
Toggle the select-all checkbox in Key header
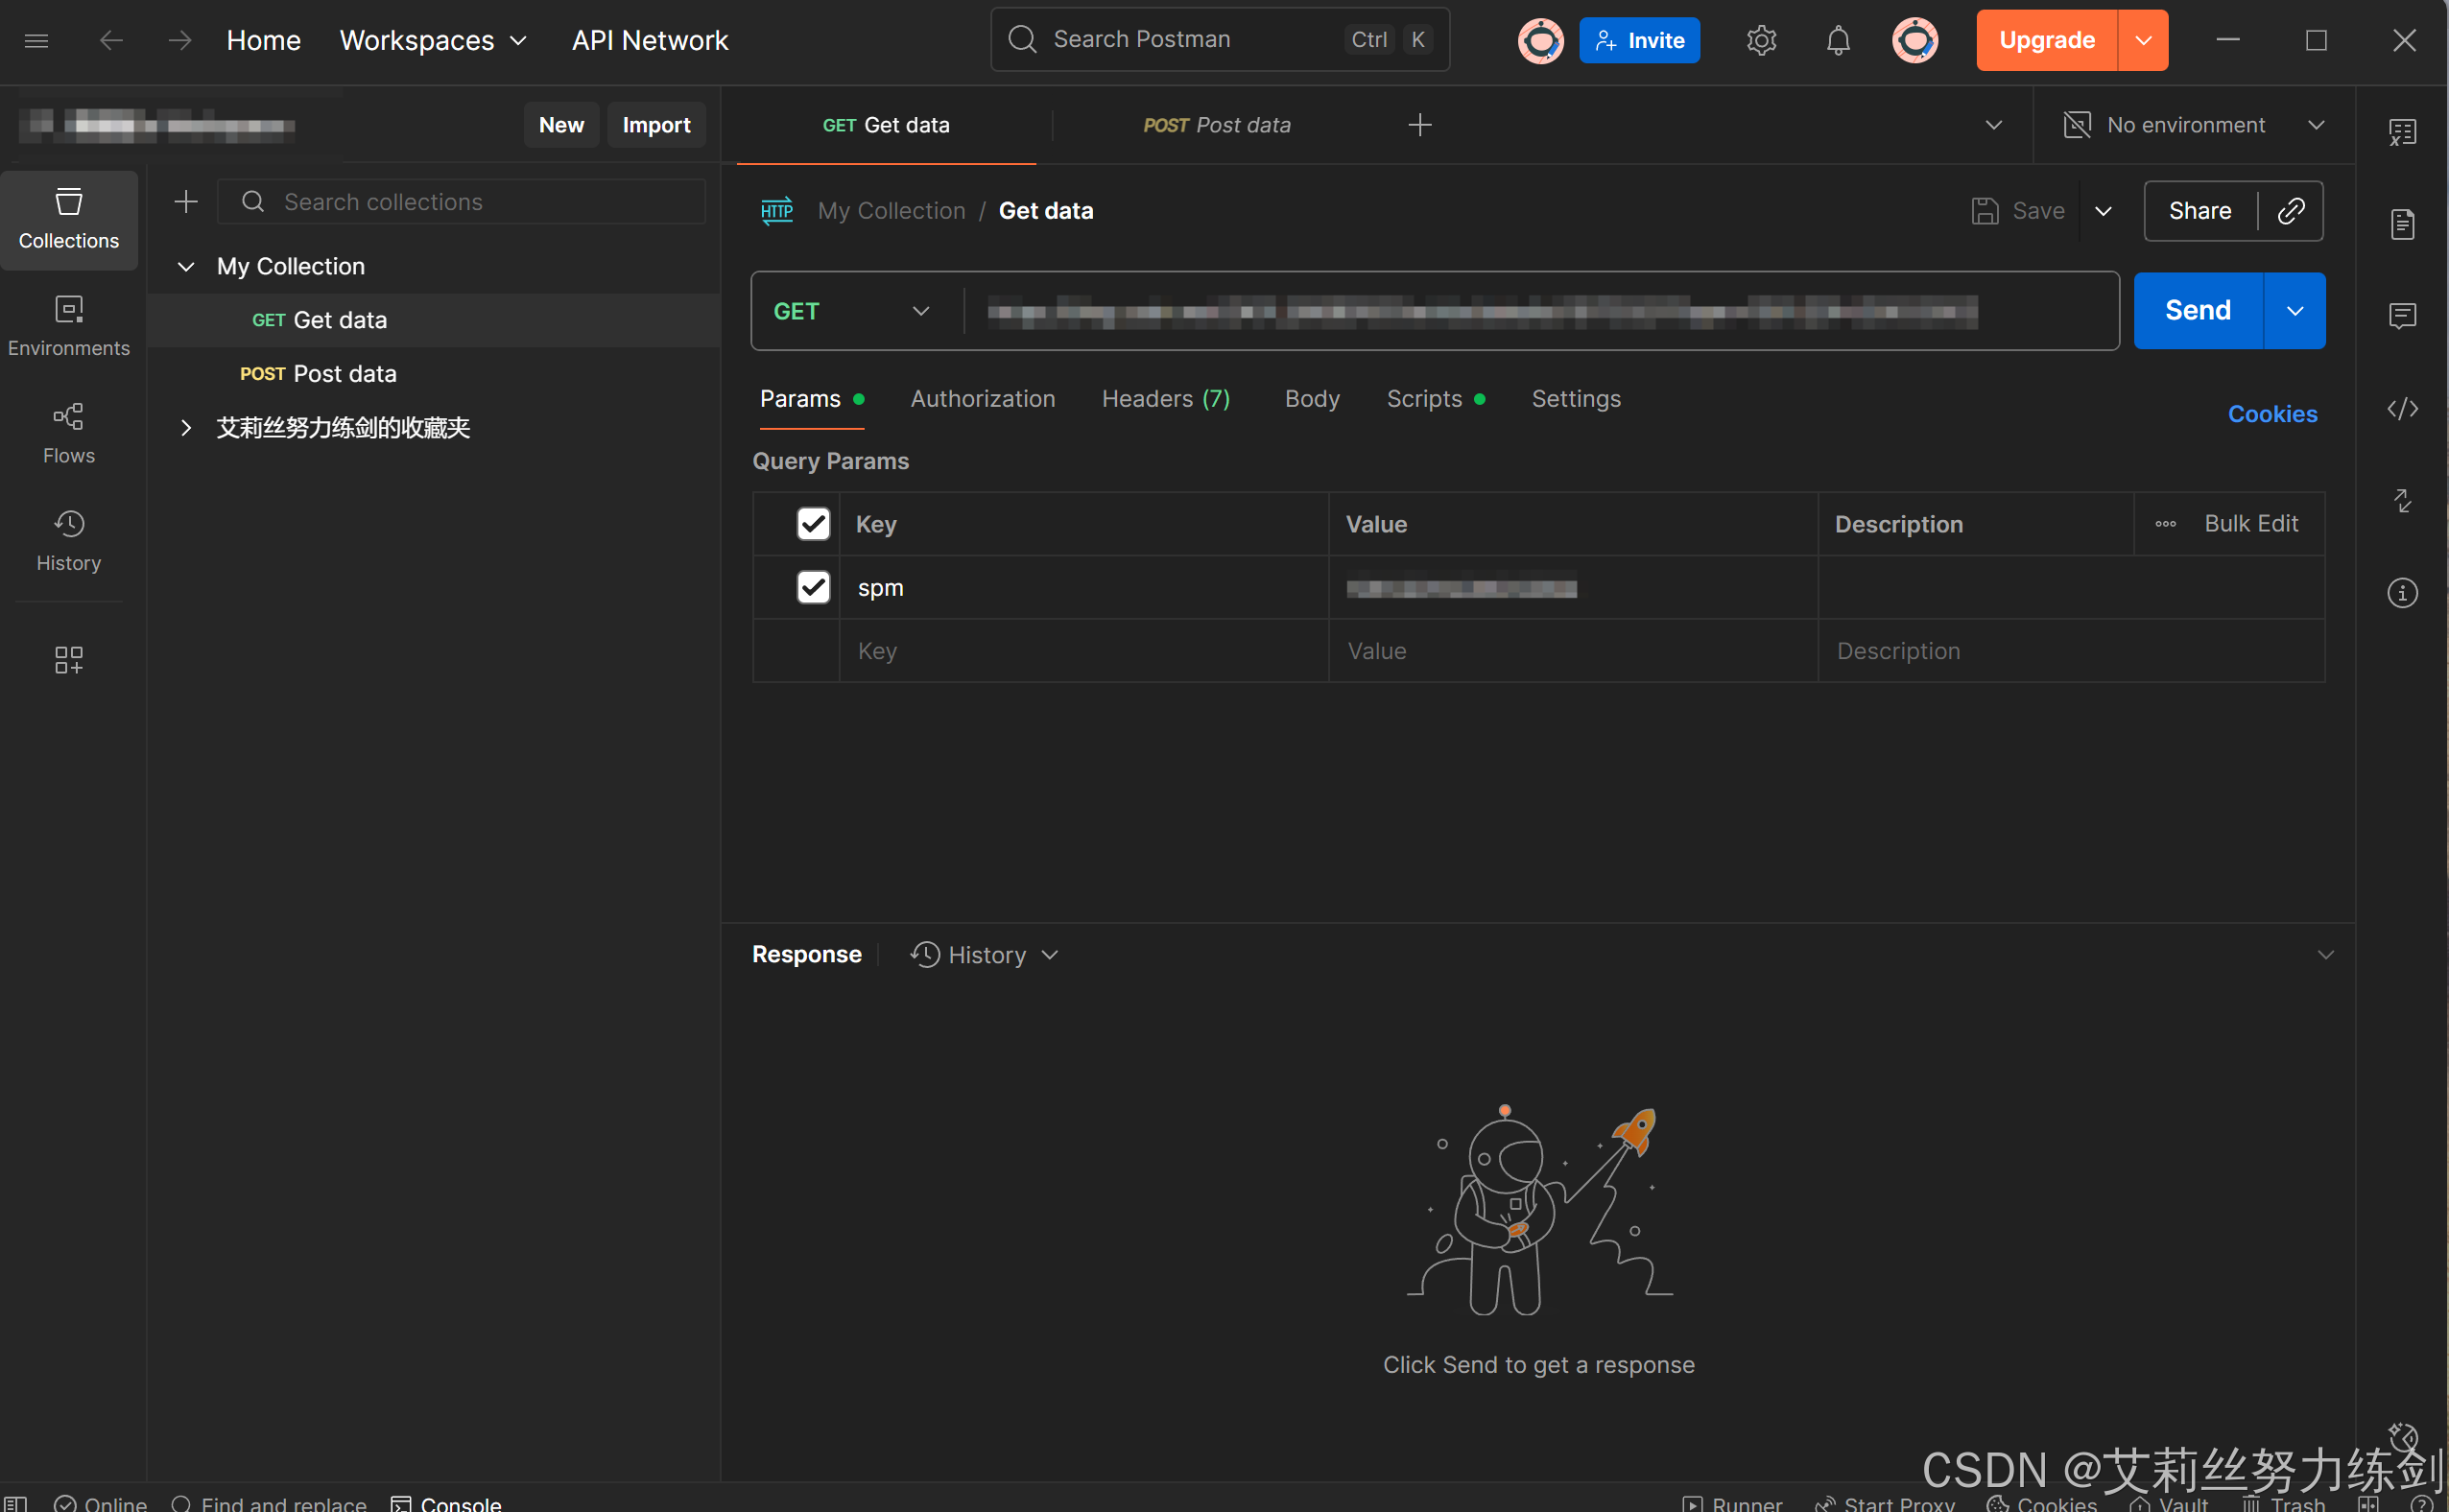click(x=813, y=524)
